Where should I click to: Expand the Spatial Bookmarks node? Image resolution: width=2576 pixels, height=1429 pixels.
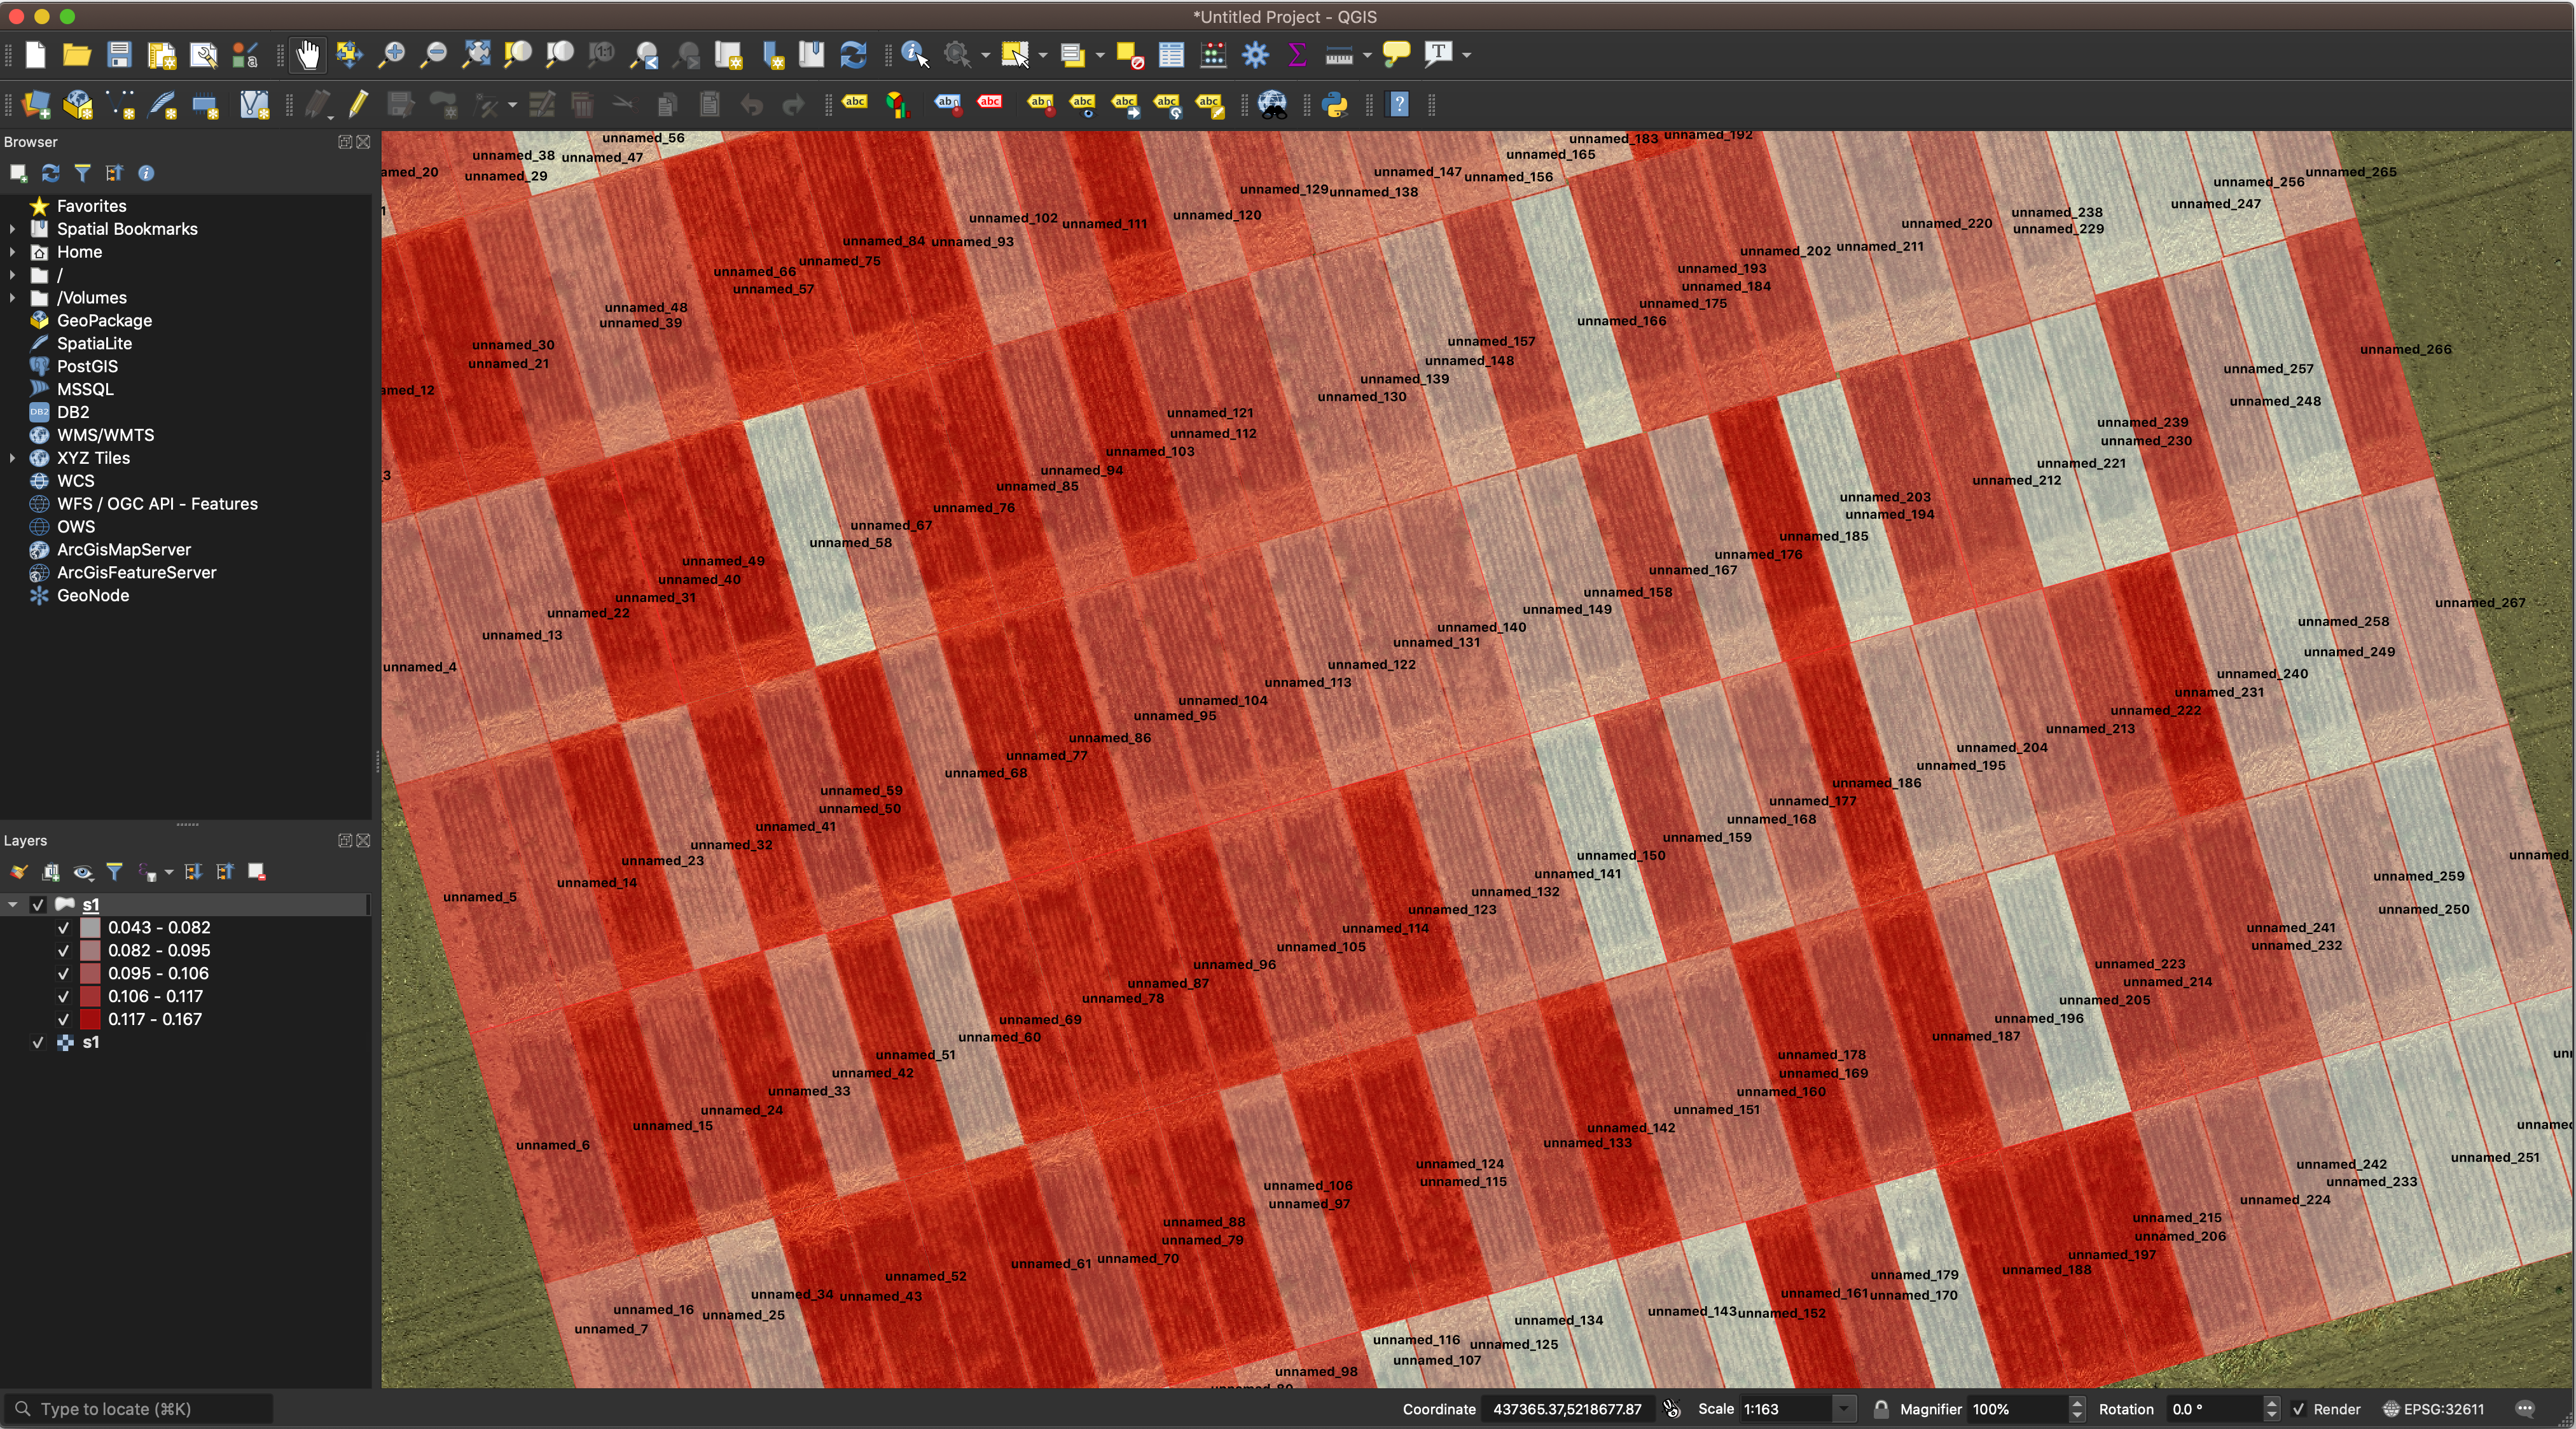point(12,229)
